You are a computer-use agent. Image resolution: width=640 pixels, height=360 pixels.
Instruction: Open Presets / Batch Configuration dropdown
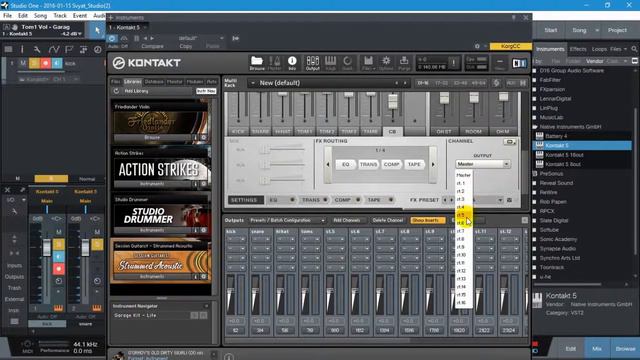click(287, 220)
